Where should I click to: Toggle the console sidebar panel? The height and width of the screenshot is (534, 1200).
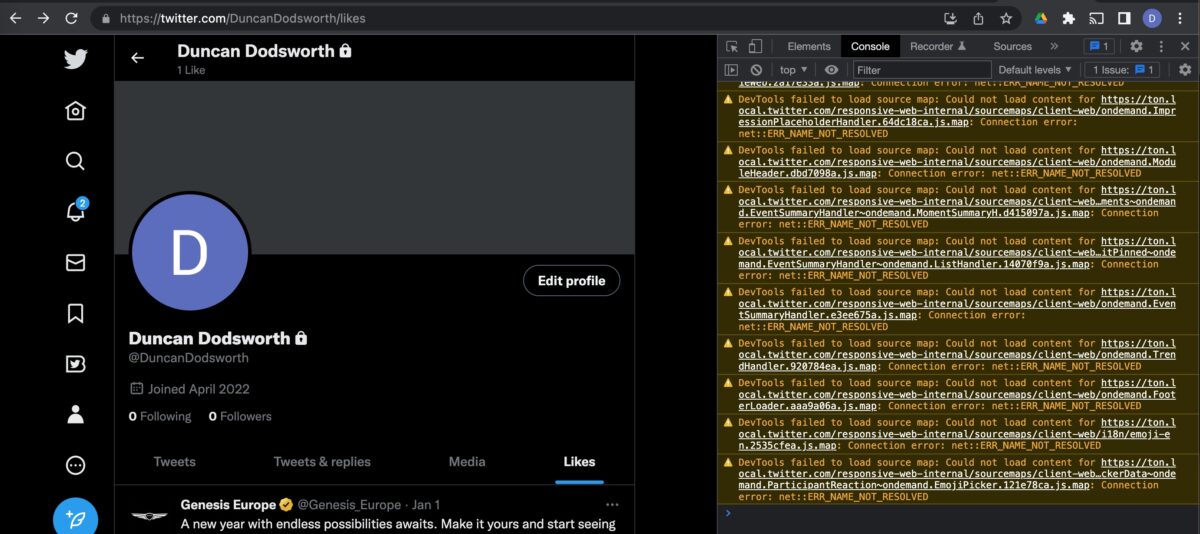pyautogui.click(x=731, y=70)
